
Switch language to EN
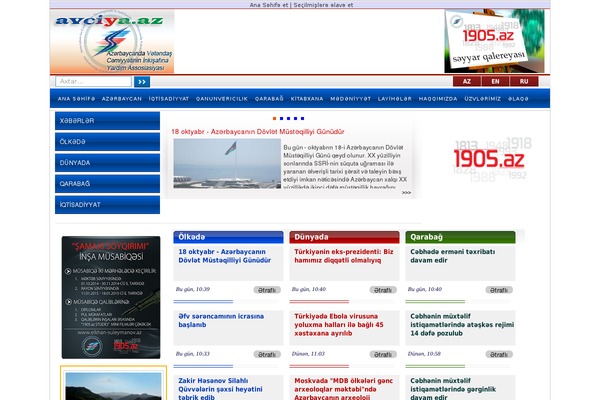[495, 82]
